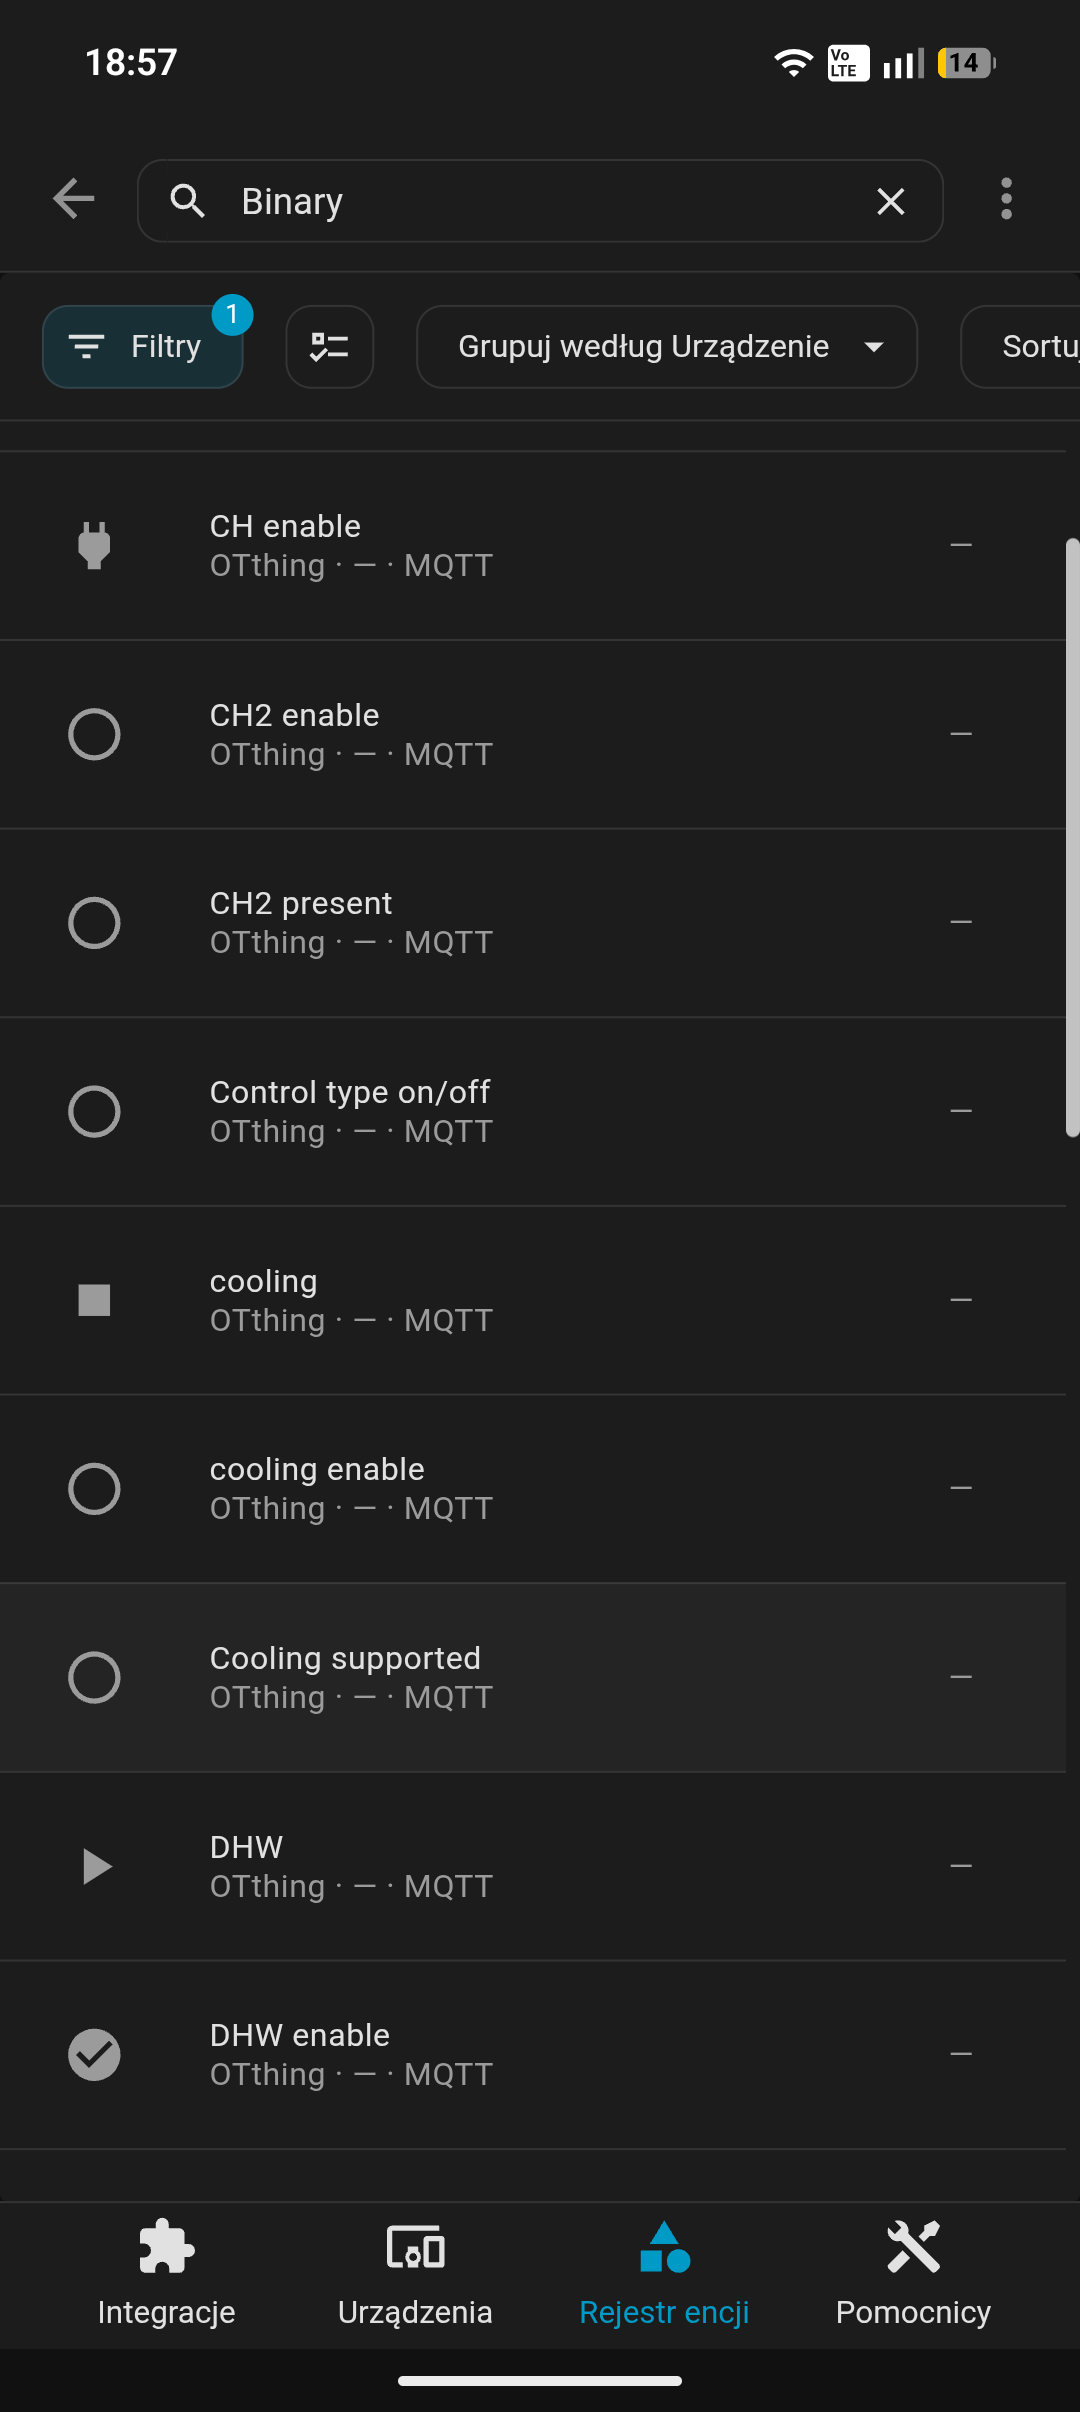
Task: Tap the checkmark icon for DHW enable
Action: pyautogui.click(x=94, y=2055)
